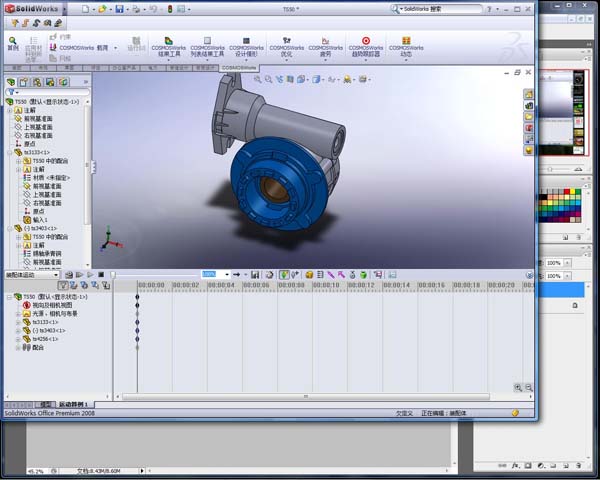Click timeline Zoom Out magnifier icon
This screenshot has width=600, height=480.
pos(528,387)
